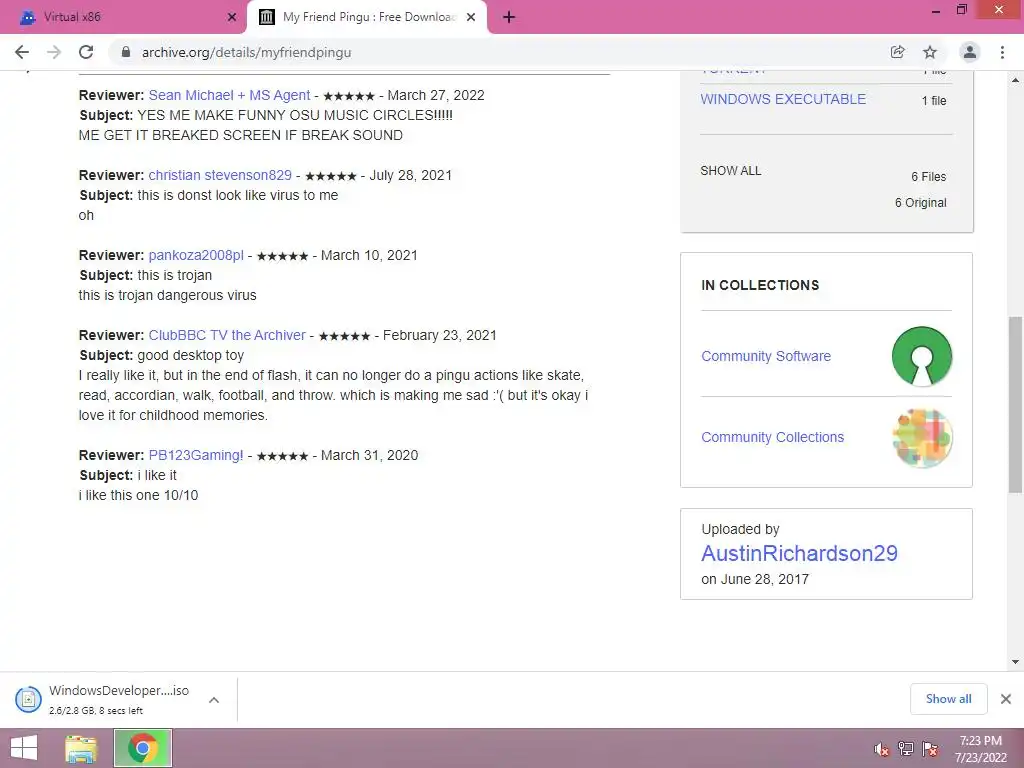
Task: Select the My Friend Pingu tab
Action: [x=367, y=17]
